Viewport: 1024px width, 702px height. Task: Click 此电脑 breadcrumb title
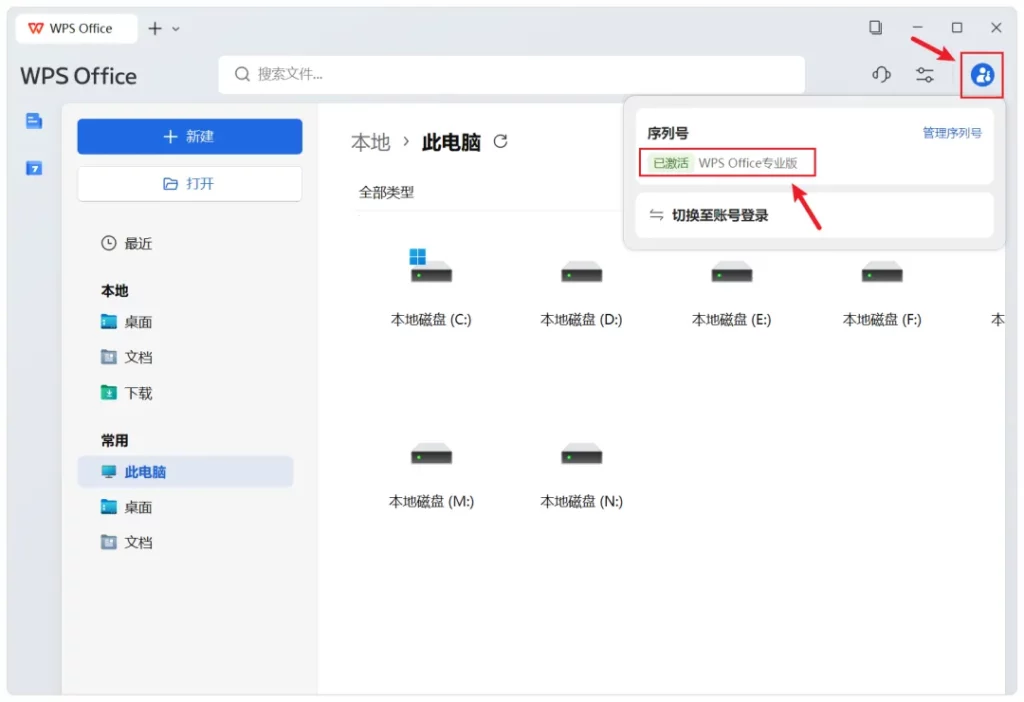[451, 142]
